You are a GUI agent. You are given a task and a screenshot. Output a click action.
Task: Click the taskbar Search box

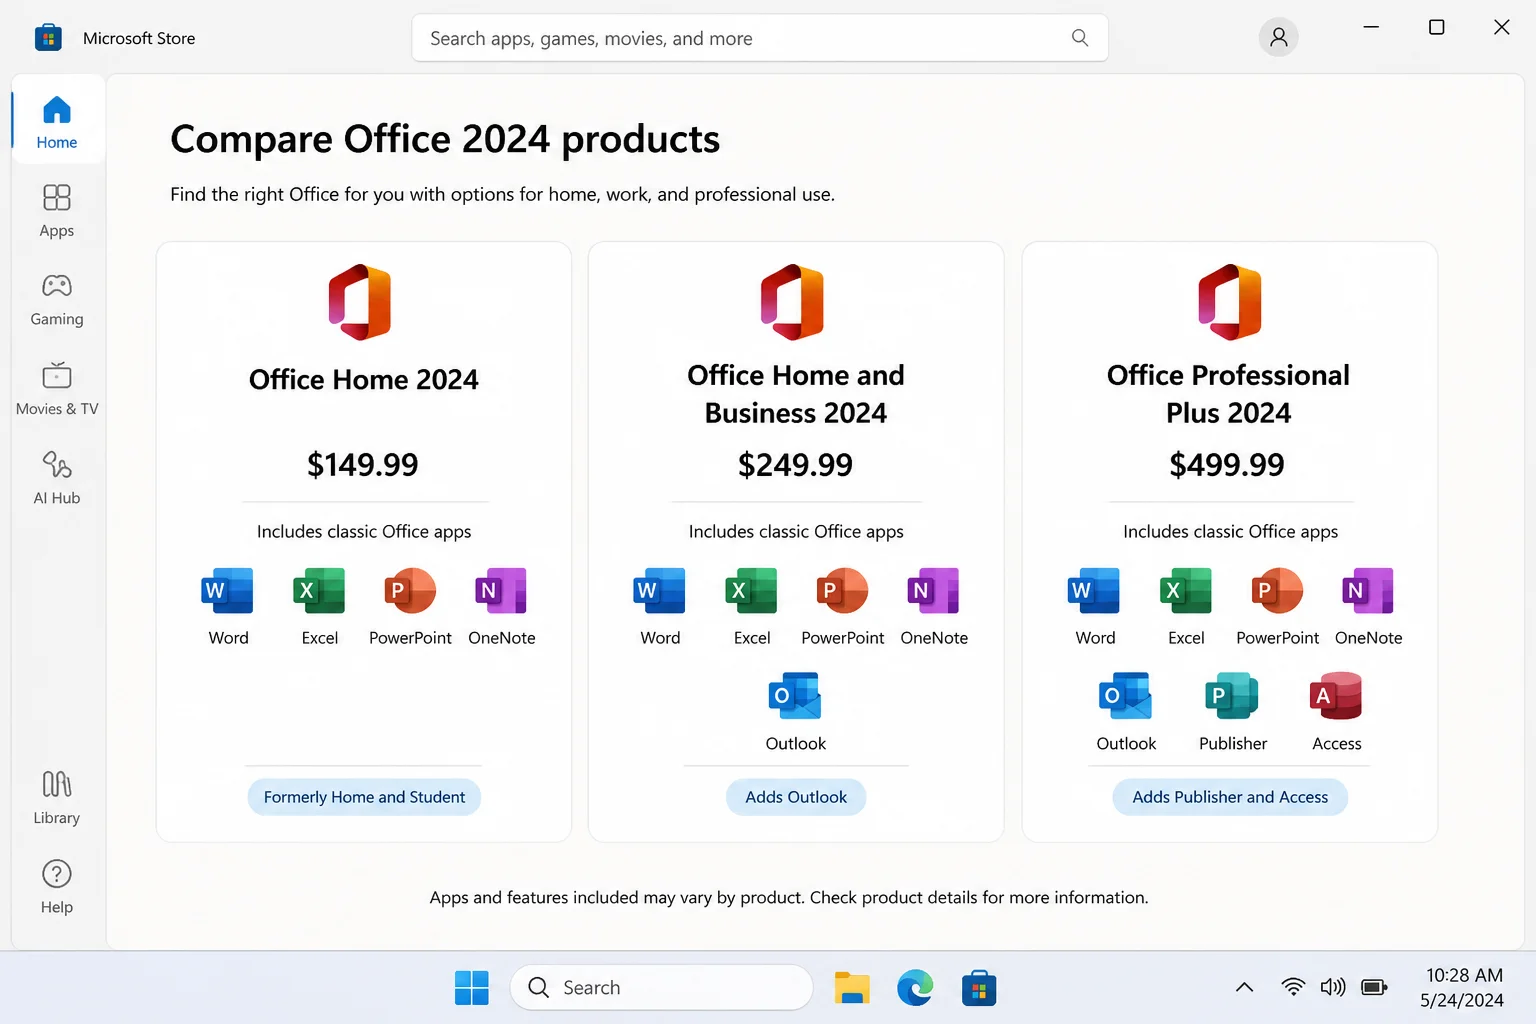pyautogui.click(x=661, y=988)
